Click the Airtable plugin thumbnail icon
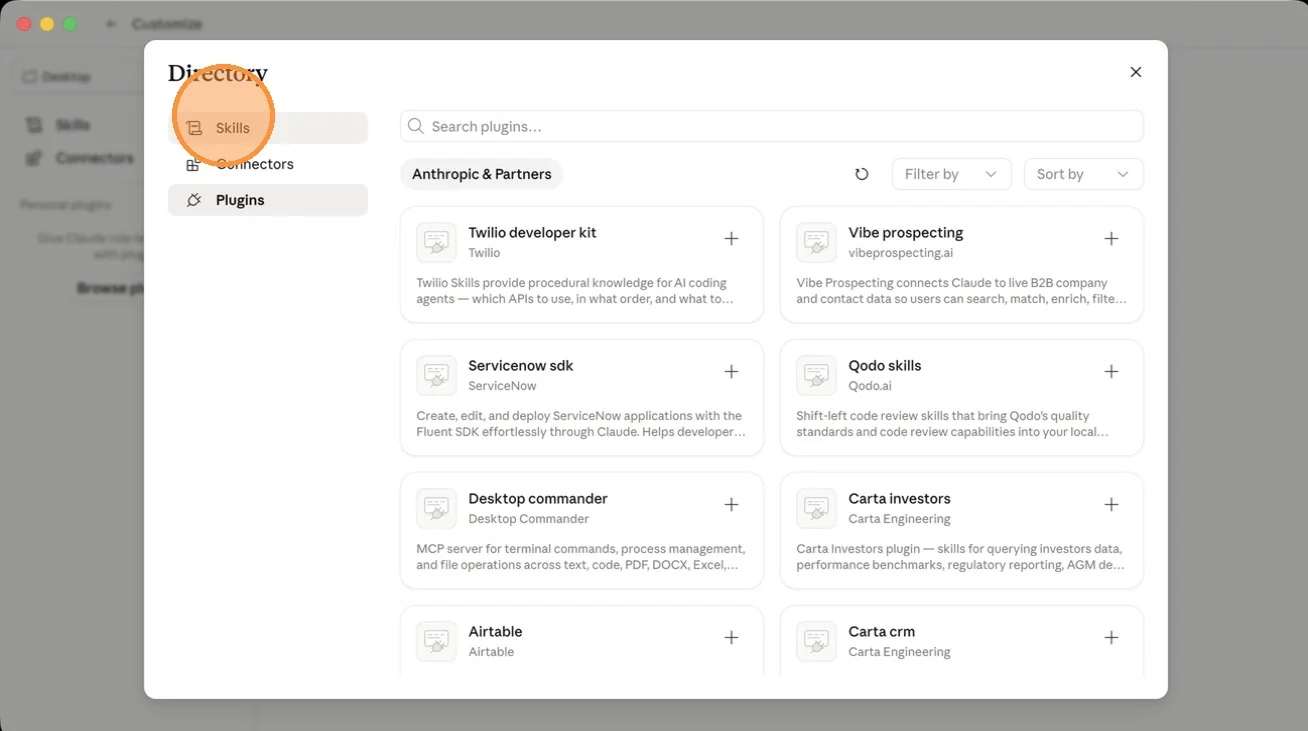 (x=436, y=641)
